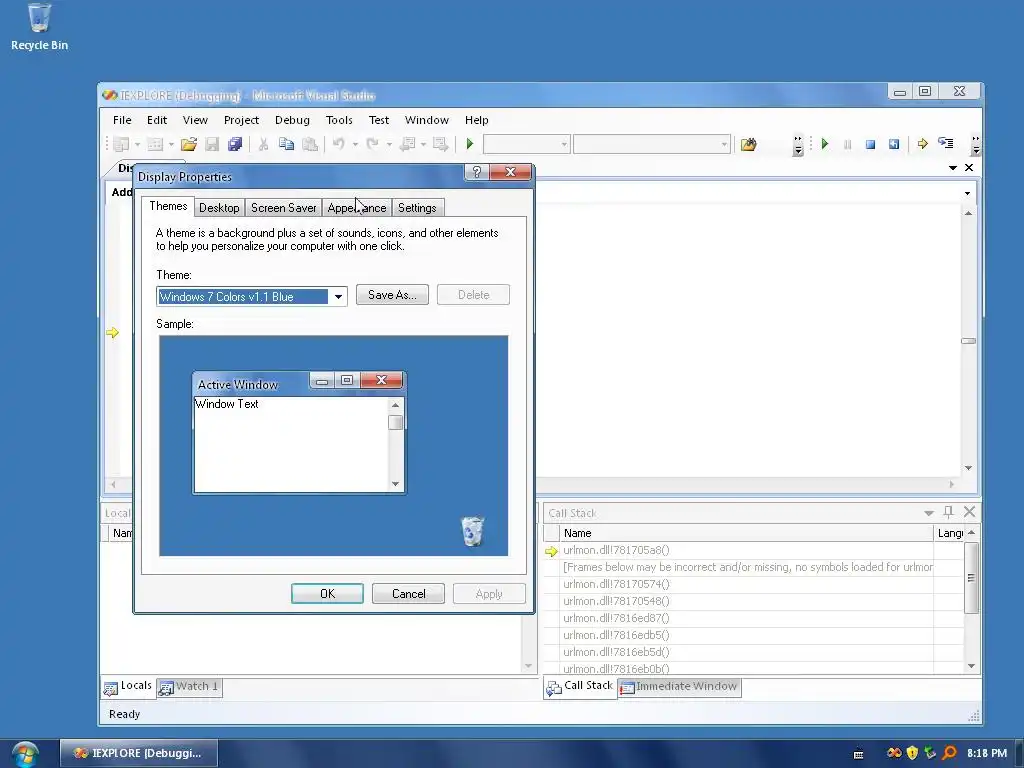Open the Theme combo box dropdown
Screen dimensions: 1024x768
click(338, 296)
